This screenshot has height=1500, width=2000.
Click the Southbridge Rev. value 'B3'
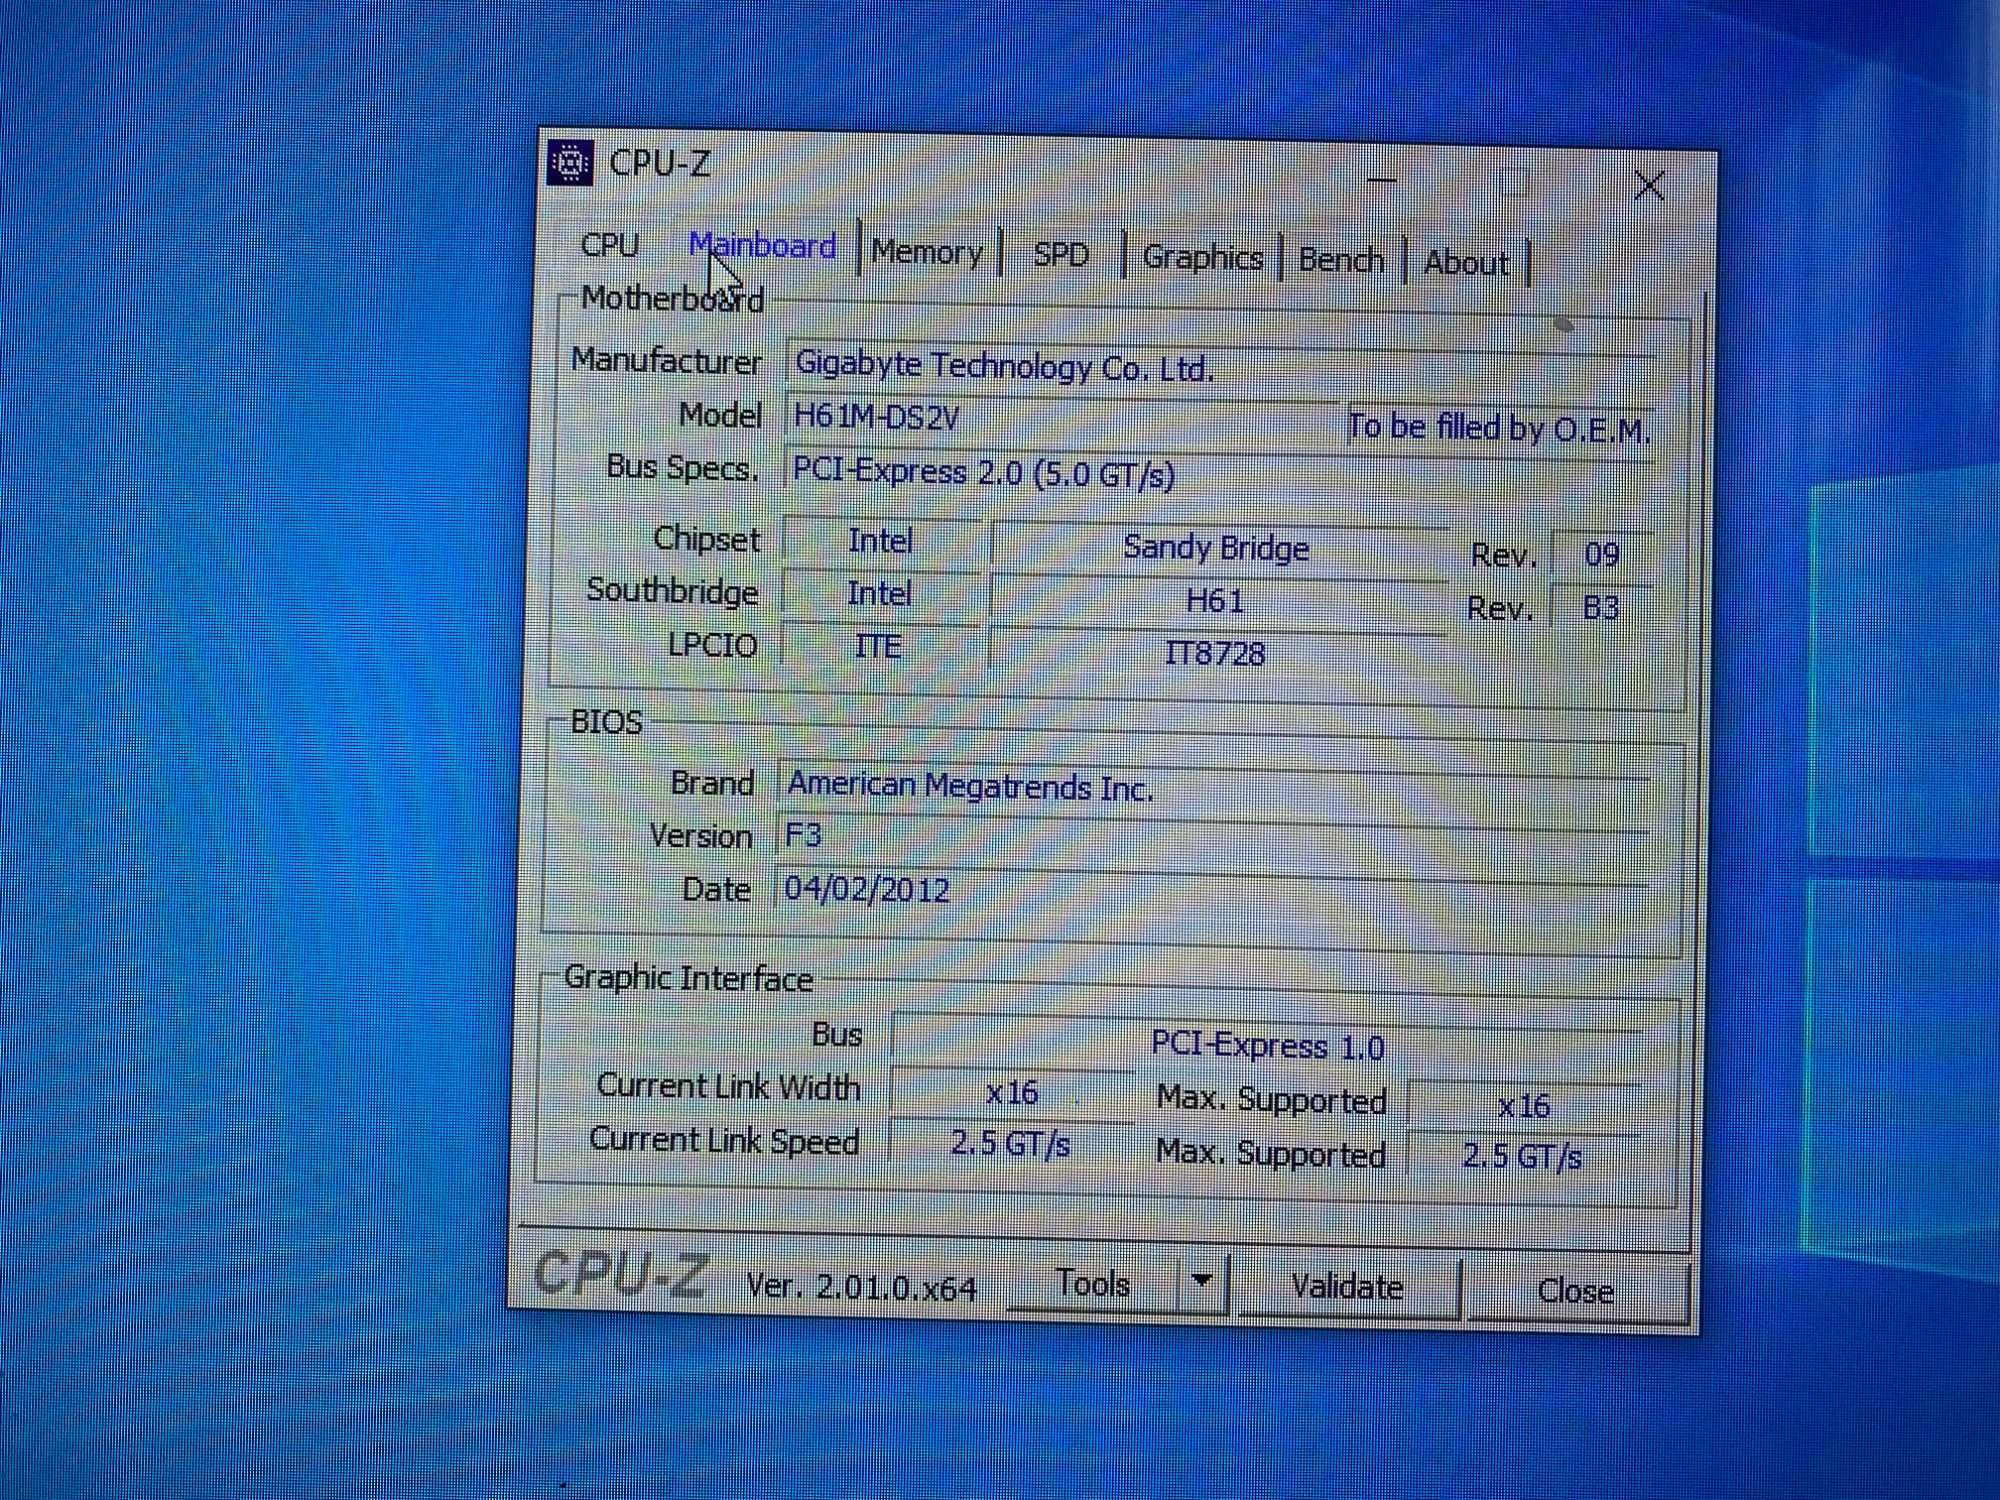[x=1601, y=608]
